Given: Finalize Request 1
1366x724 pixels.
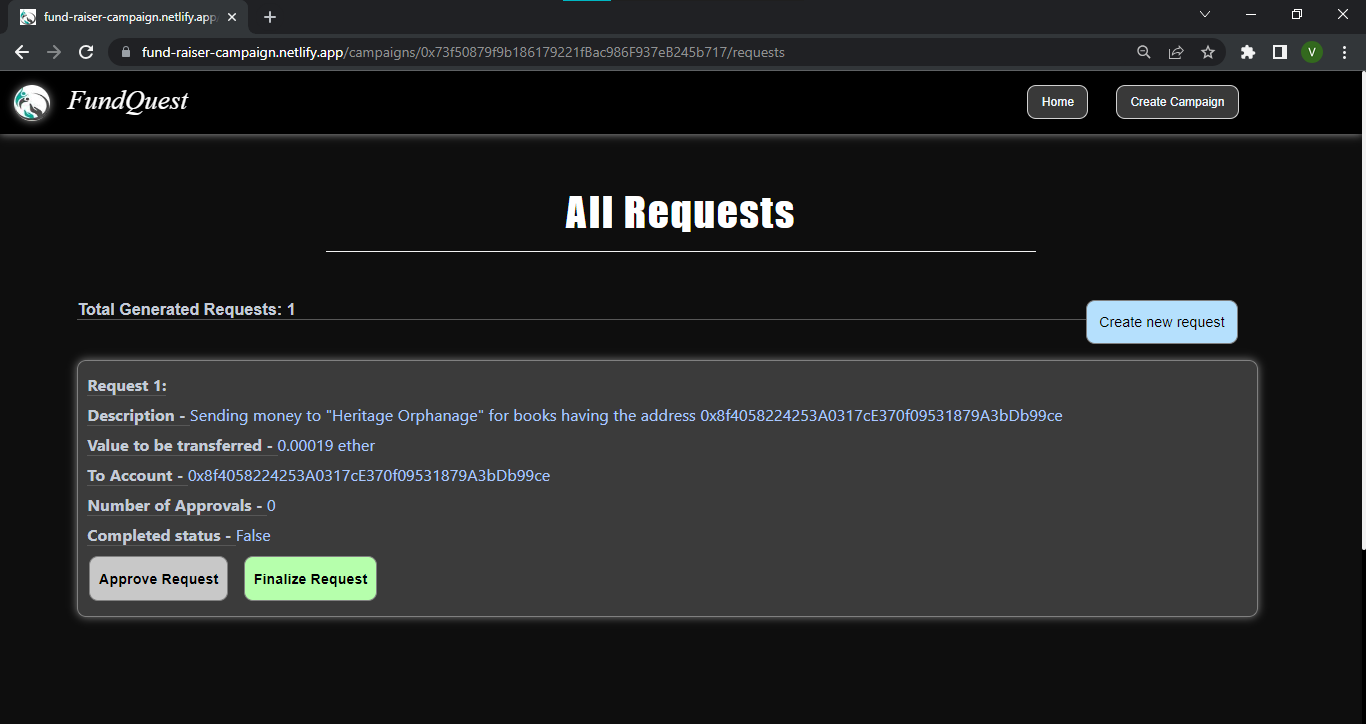Looking at the screenshot, I should [310, 578].
